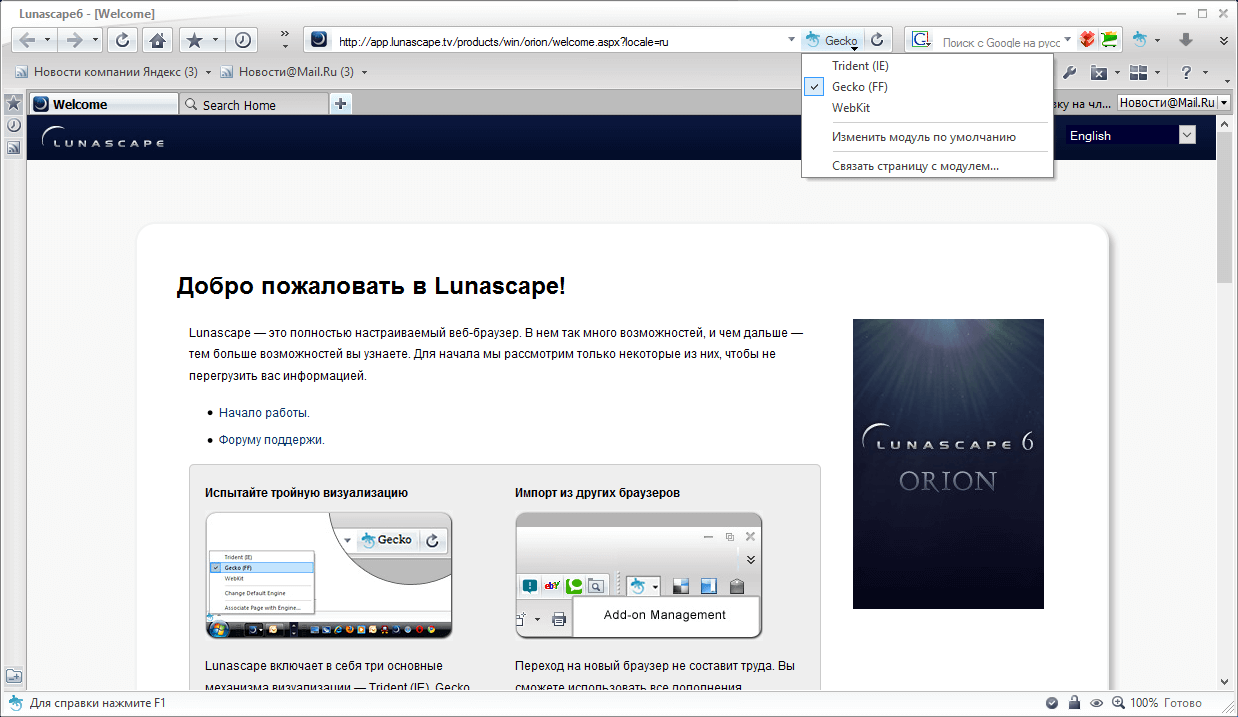Click the refresh icon next to Gecko engine
Viewport: 1238px width, 717px height.
[x=877, y=40]
